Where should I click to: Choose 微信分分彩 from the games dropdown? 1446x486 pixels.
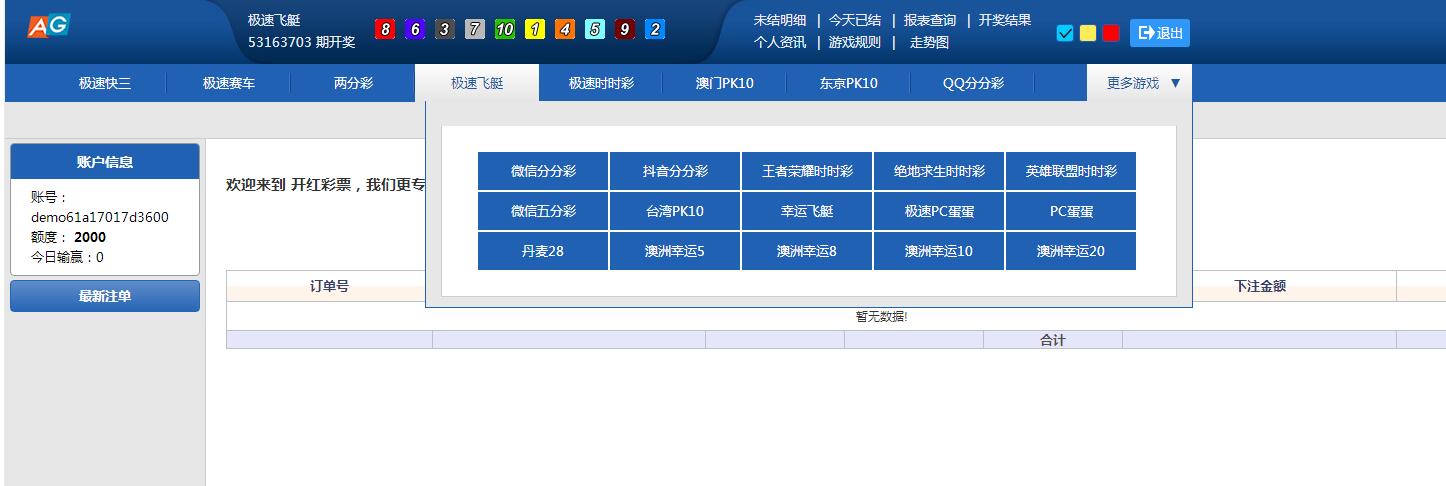tap(543, 171)
